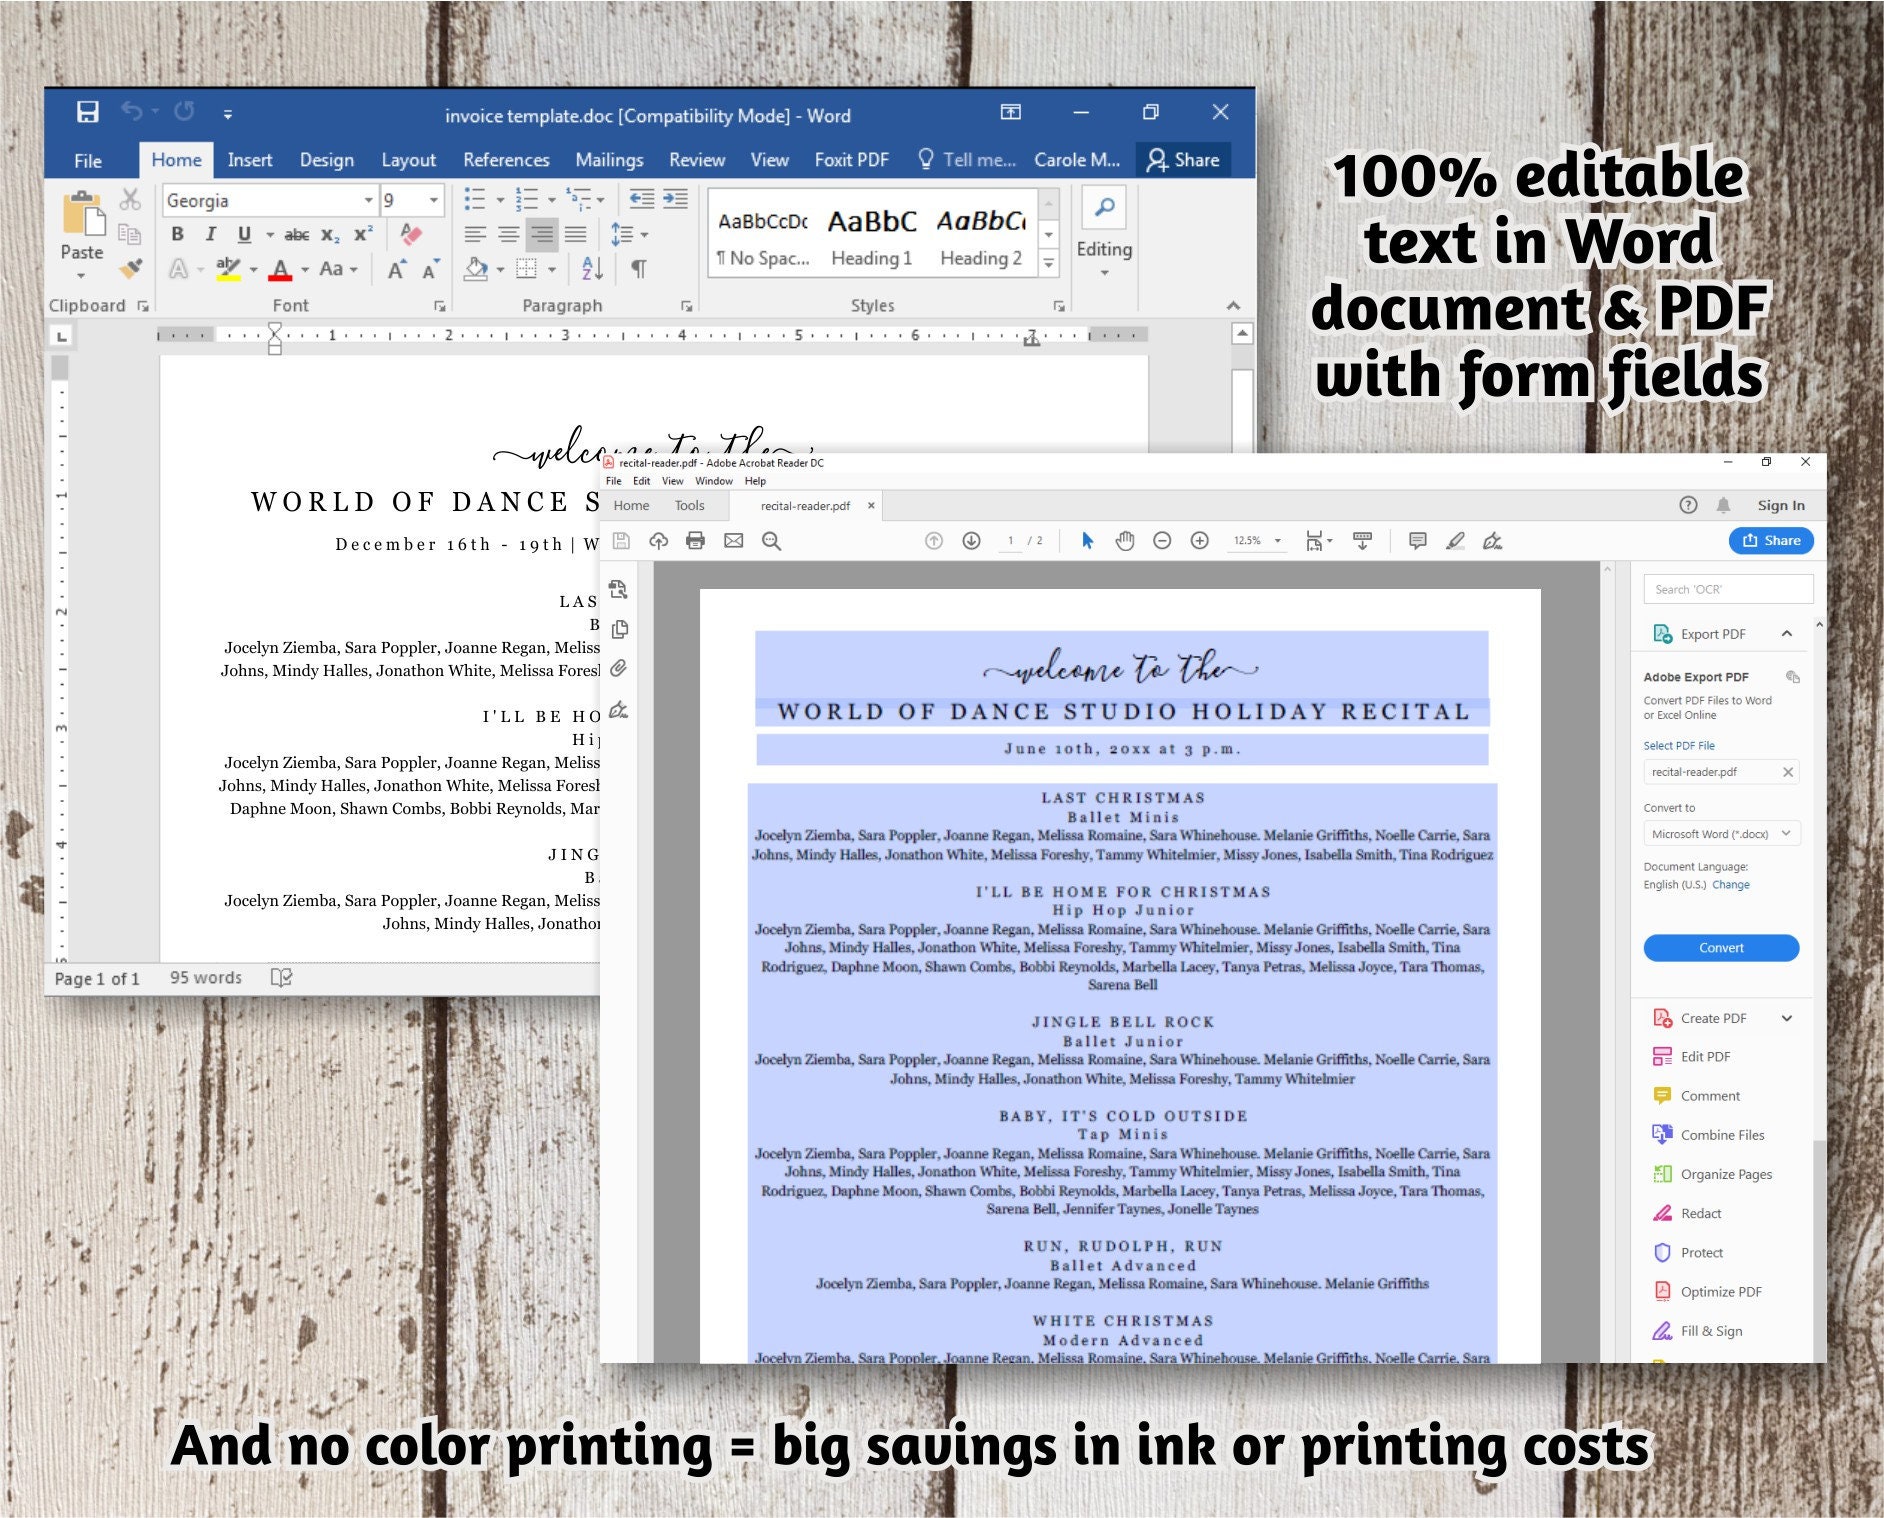Toggle Subscript in Word's Font group
The height and width of the screenshot is (1518, 1884).
[330, 235]
